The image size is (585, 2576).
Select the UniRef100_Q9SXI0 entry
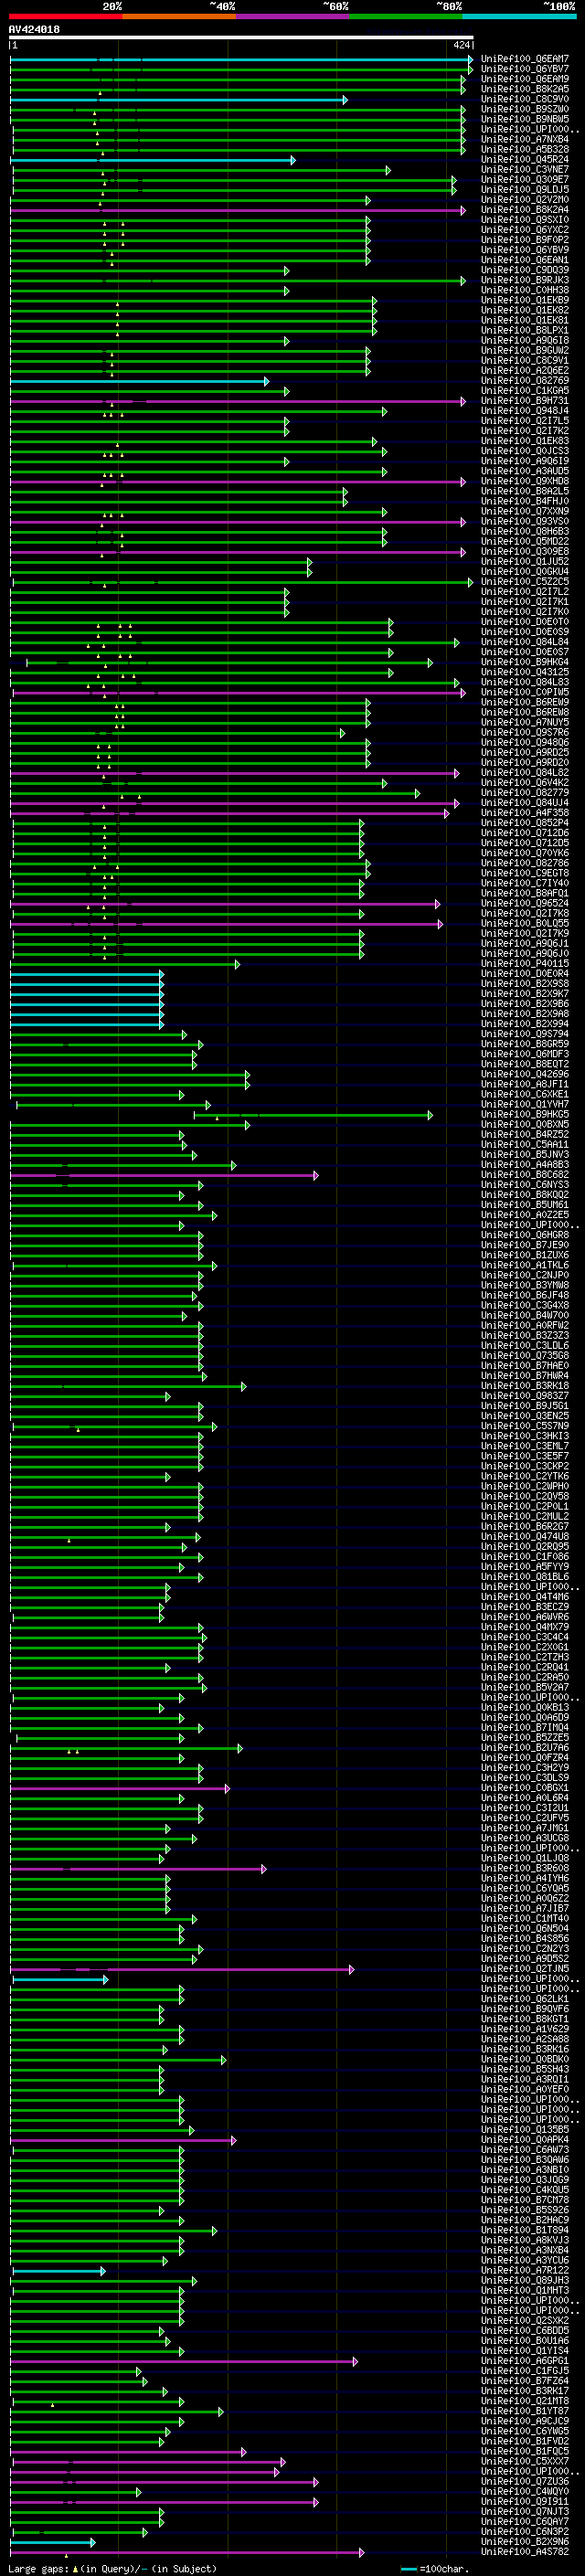525,220
